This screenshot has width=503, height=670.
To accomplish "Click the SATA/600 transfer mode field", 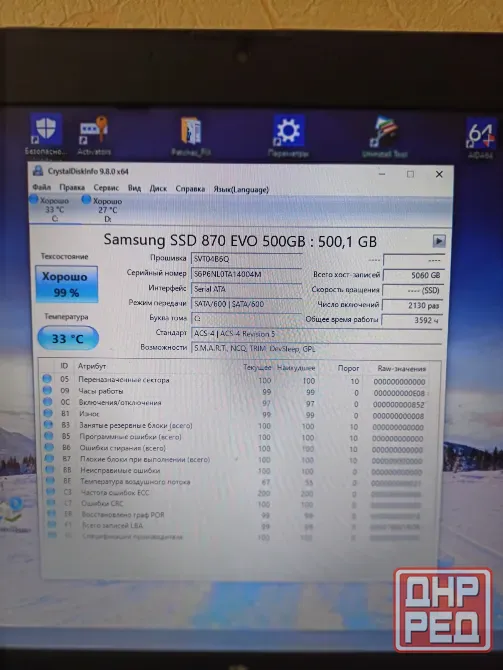I will 247,304.
